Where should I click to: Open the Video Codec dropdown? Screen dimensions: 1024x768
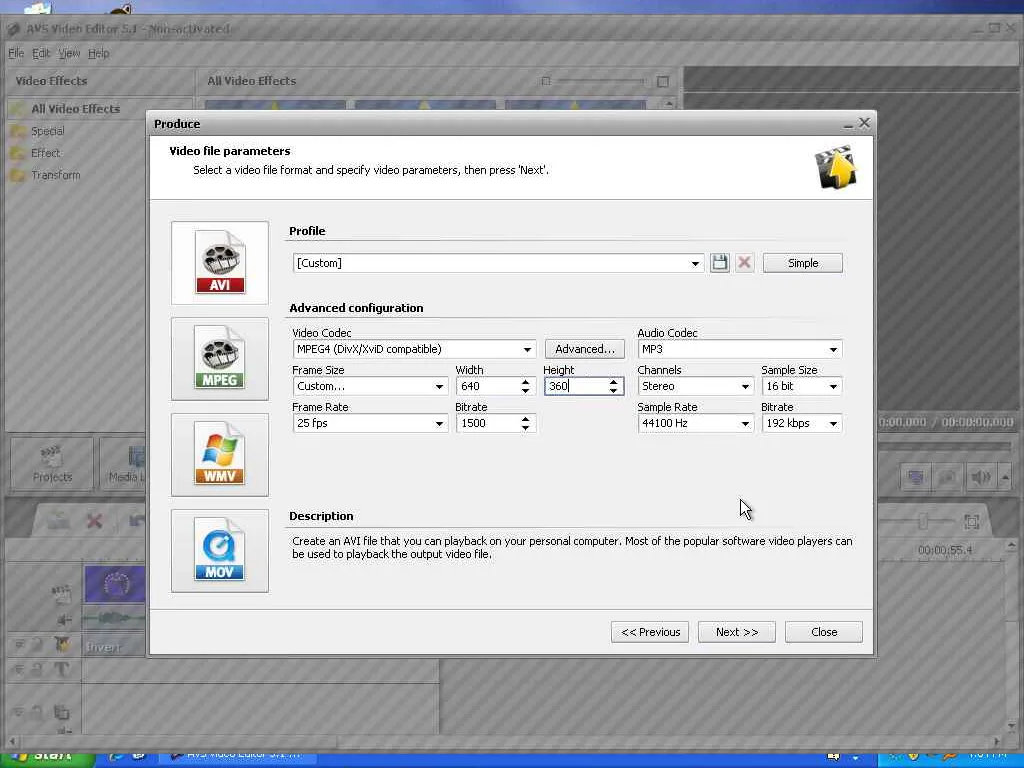414,349
